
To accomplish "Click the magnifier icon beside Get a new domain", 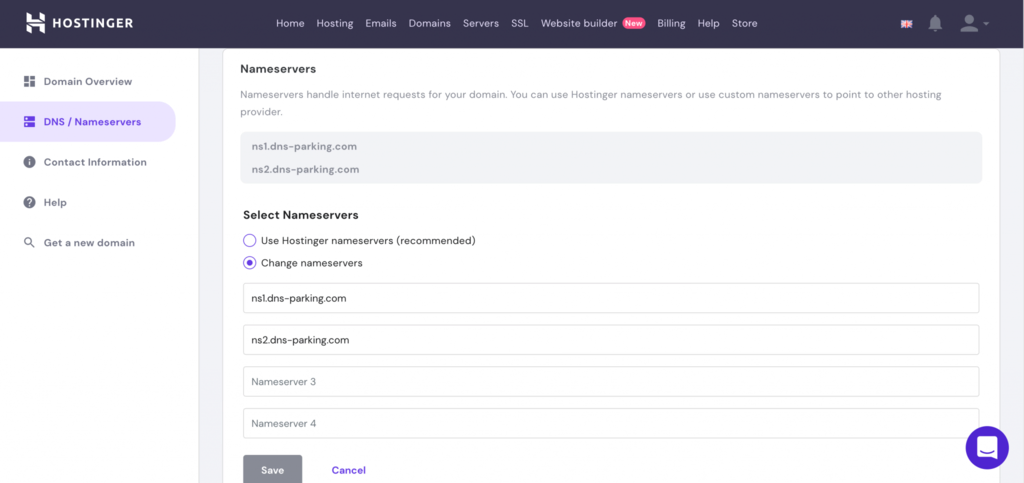I will [x=29, y=243].
